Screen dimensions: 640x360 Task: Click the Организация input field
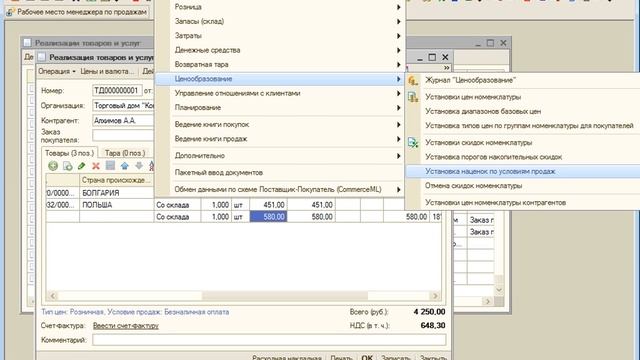[x=123, y=105]
